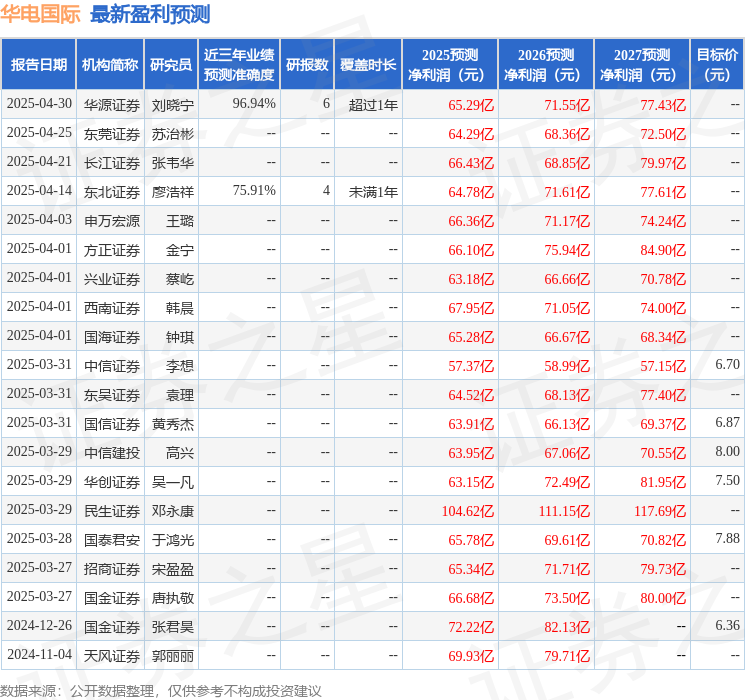Screen dimensions: 745x700
Task: Select researcher 郭丽丽
Action: click(173, 656)
